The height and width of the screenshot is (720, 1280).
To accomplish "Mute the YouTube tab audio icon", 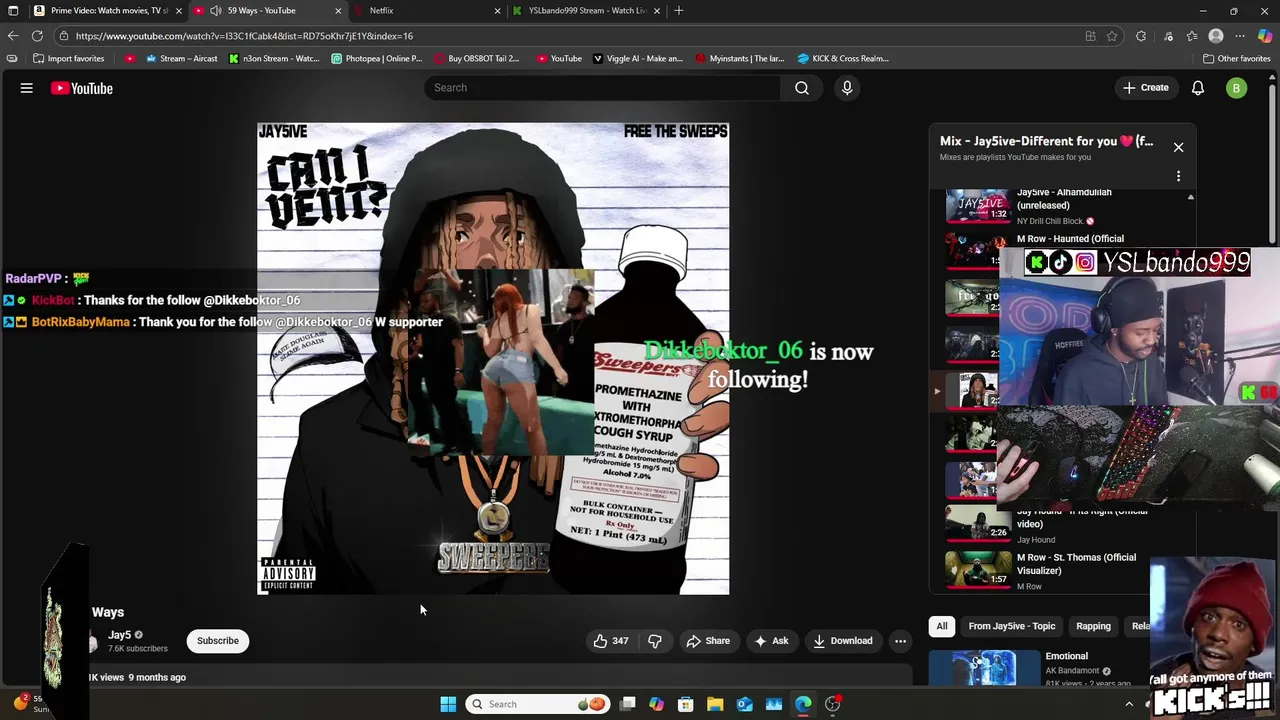I will click(x=215, y=11).
